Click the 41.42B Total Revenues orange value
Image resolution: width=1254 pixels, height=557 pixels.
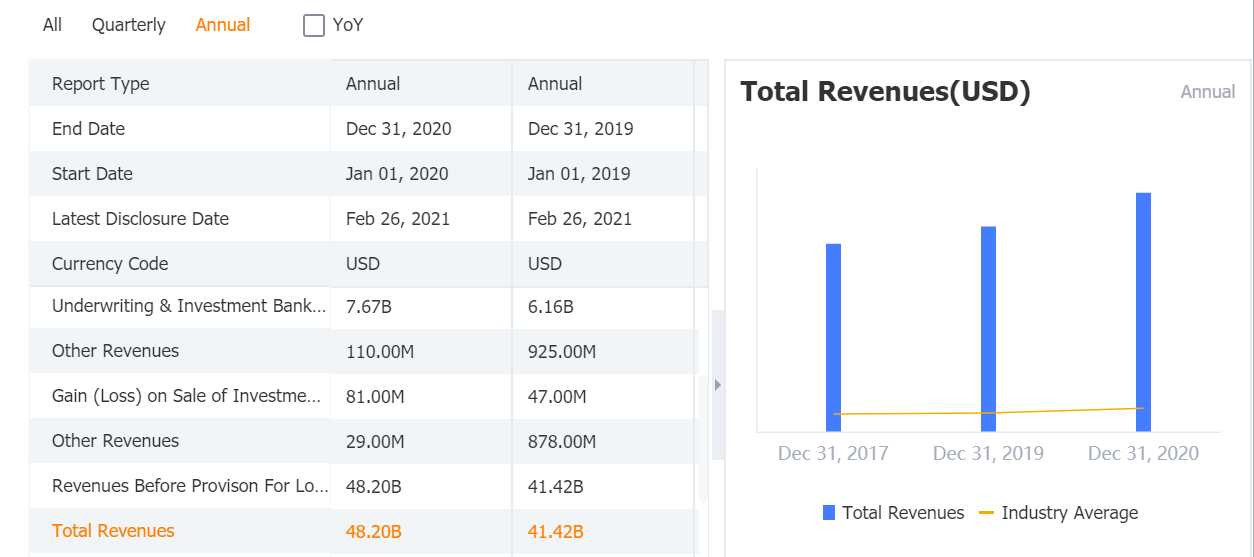point(556,531)
